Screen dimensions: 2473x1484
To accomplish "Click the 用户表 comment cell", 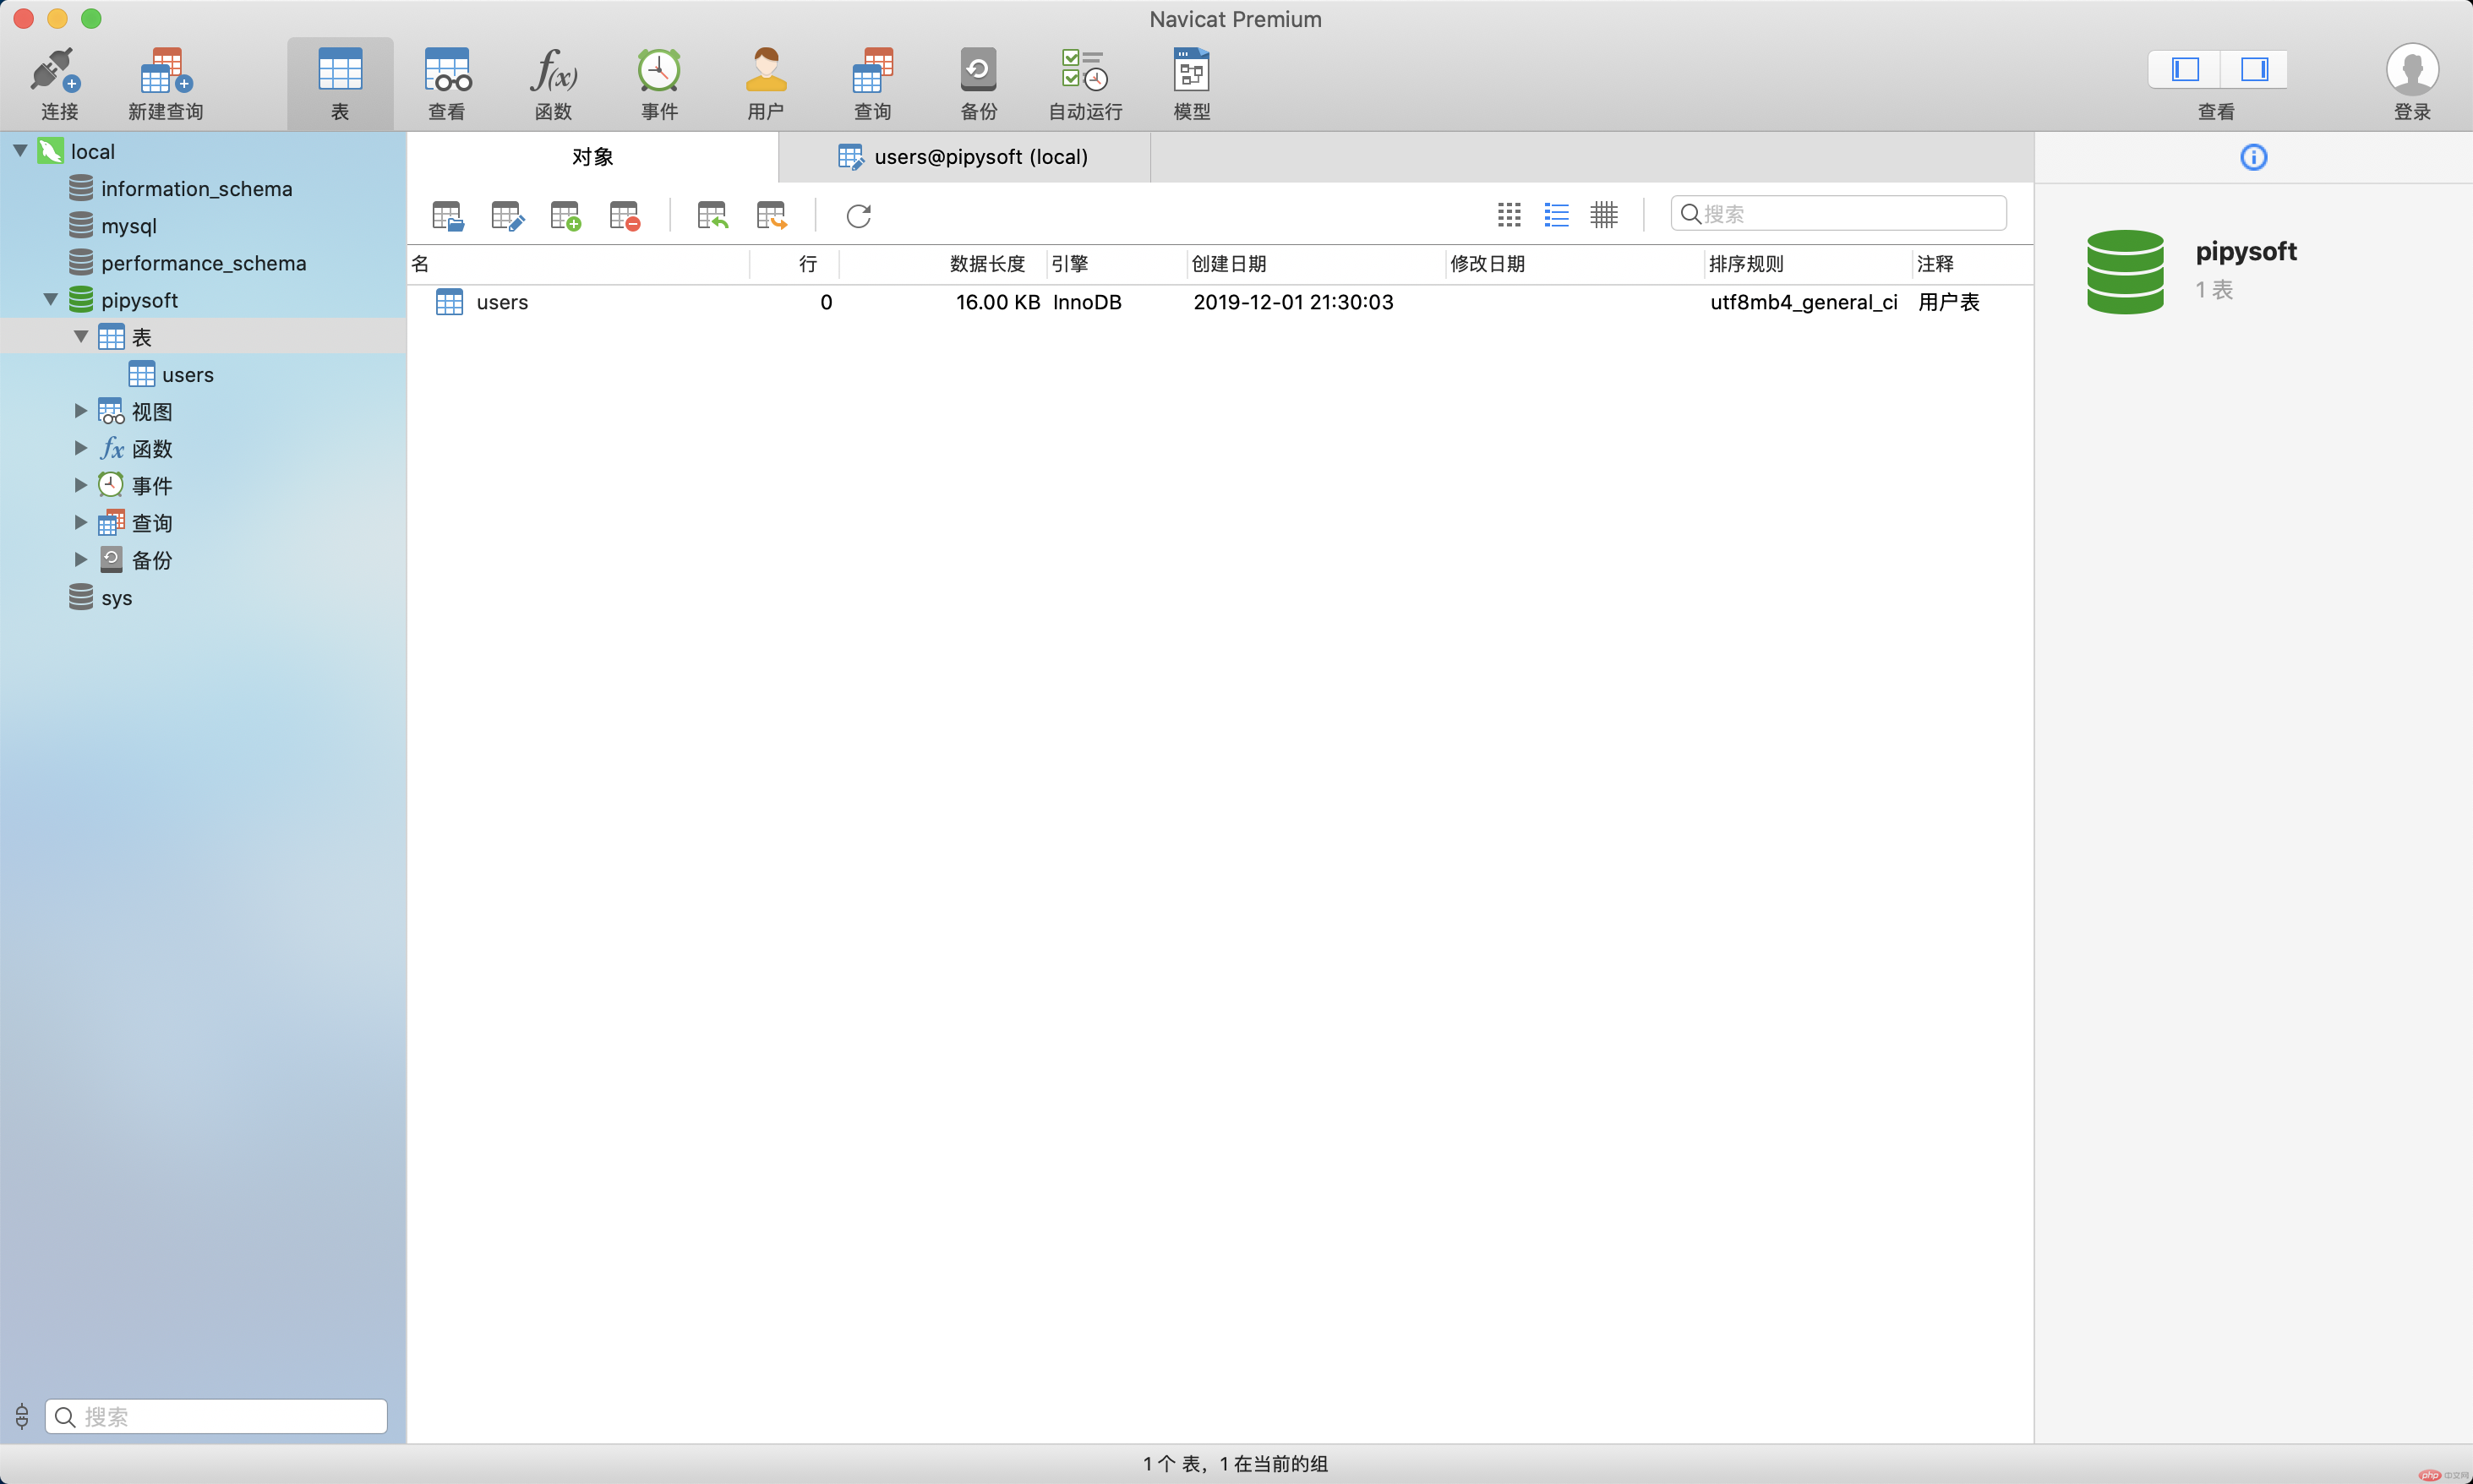I will (1948, 302).
